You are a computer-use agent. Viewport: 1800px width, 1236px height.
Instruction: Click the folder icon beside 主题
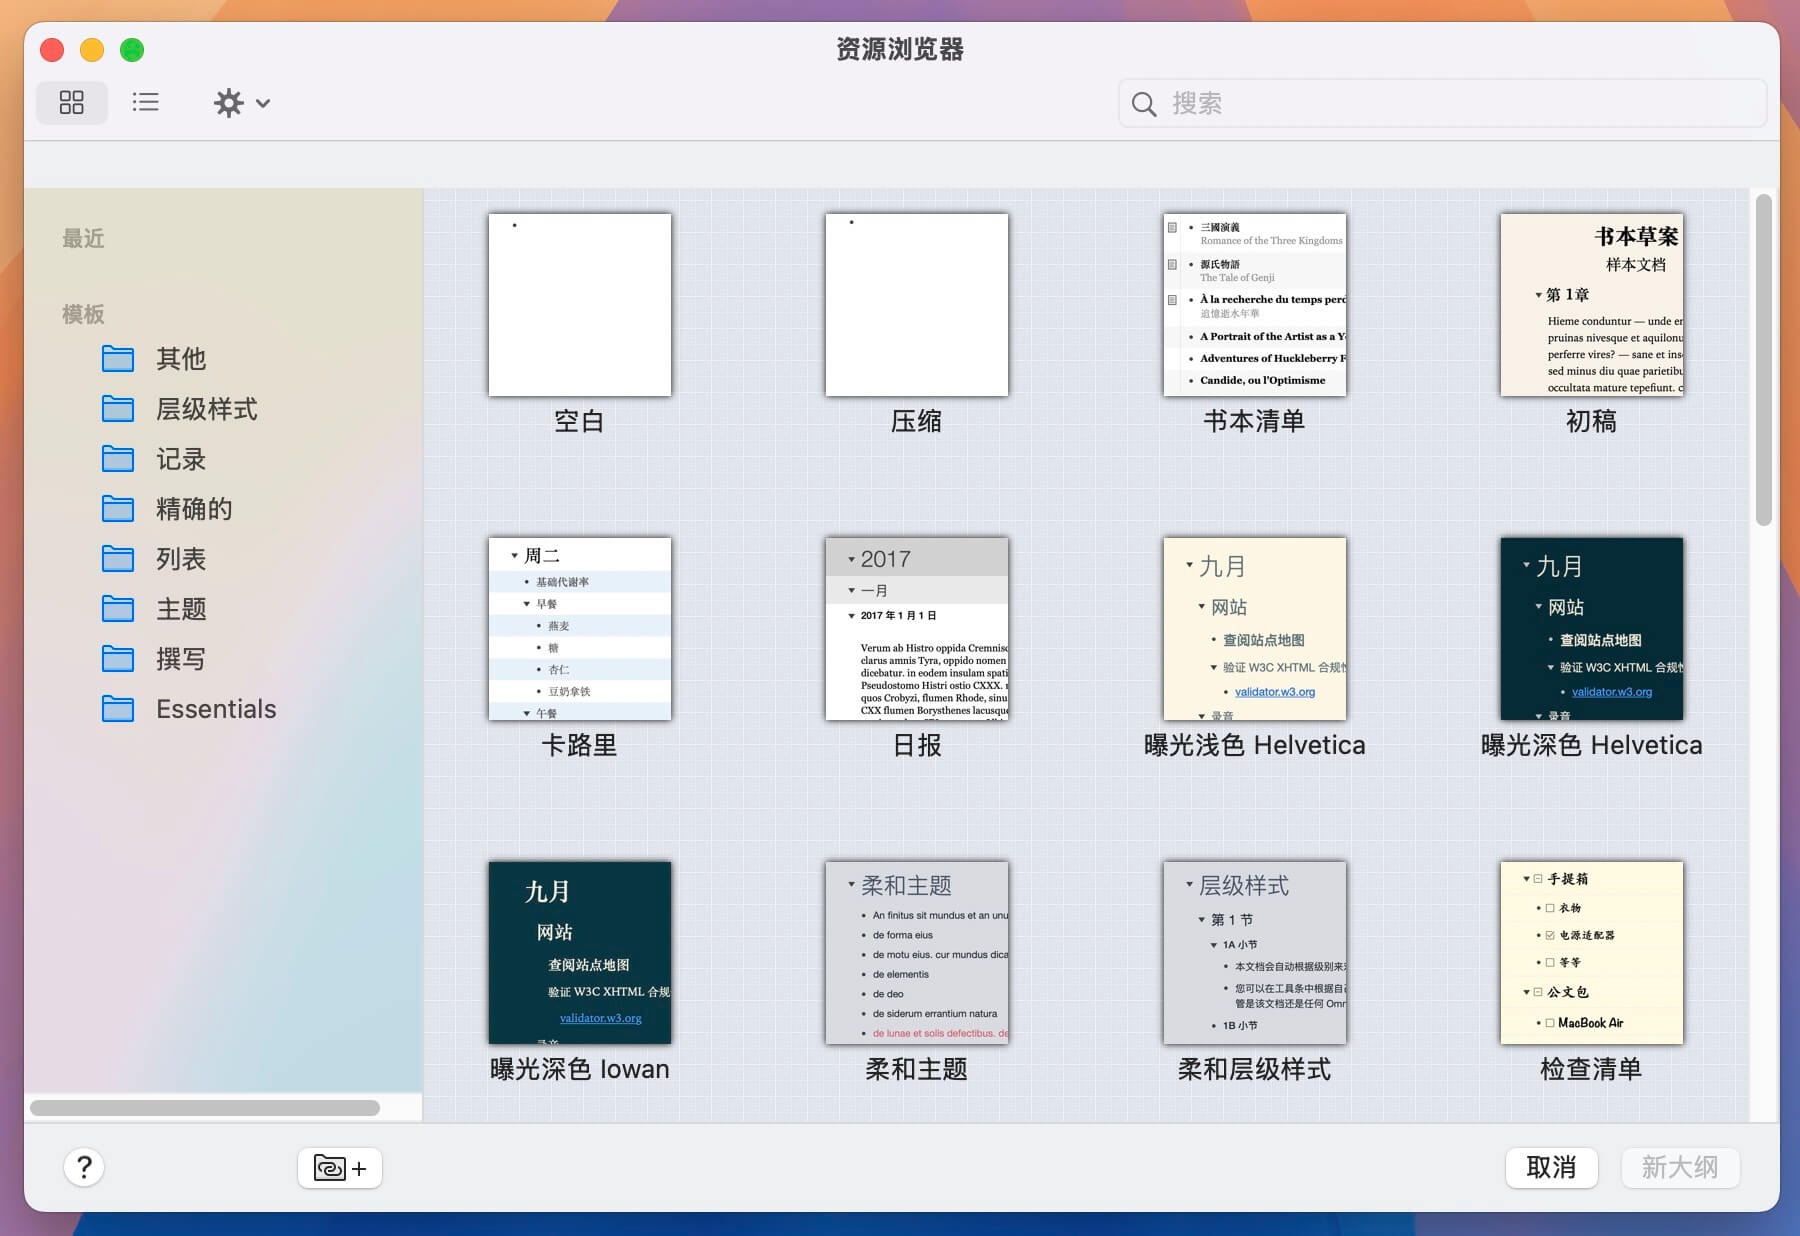click(117, 608)
